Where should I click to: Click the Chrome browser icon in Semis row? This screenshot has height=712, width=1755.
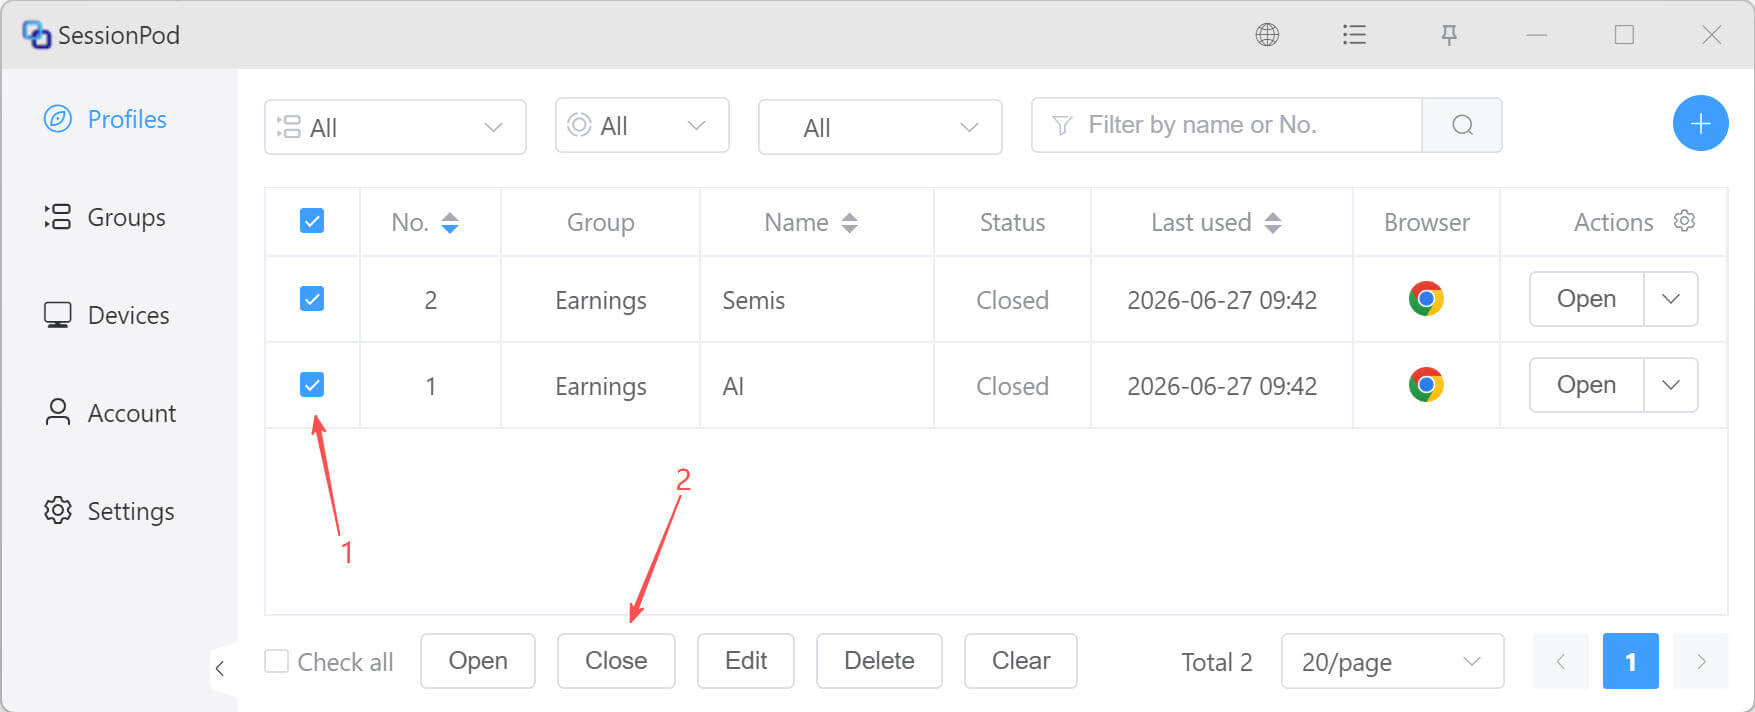click(x=1426, y=299)
